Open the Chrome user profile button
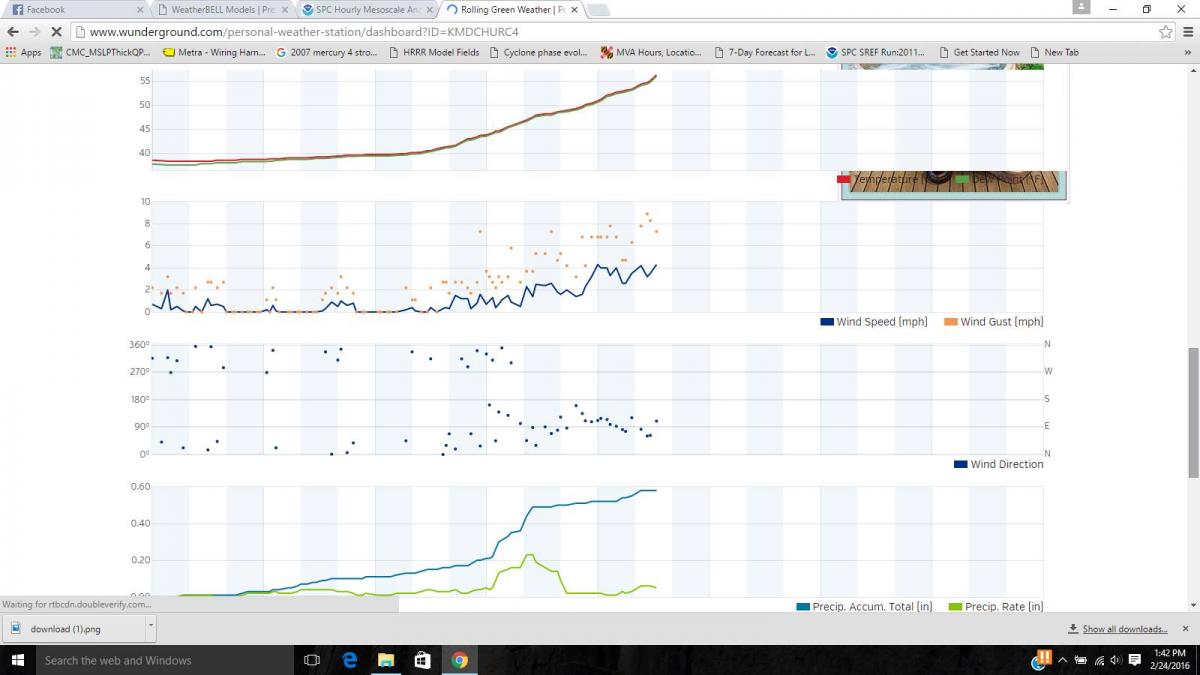 1081,7
